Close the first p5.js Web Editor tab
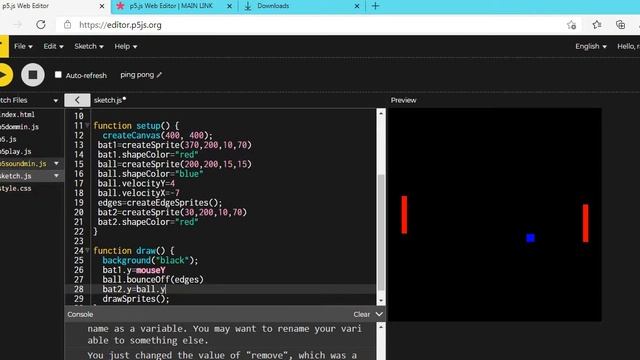 pos(102,6)
